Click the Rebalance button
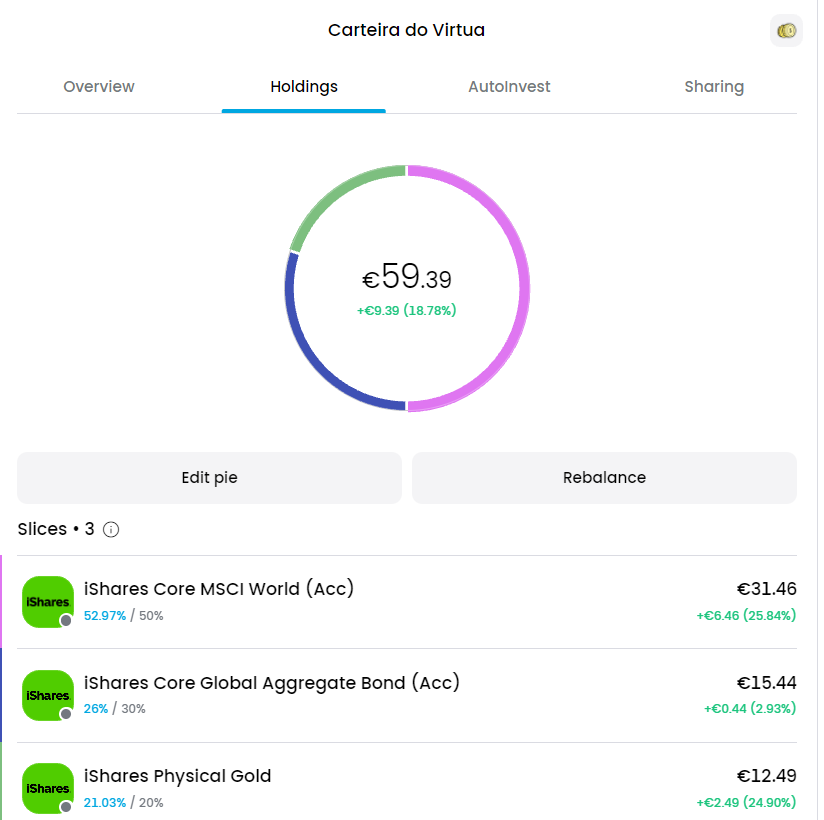The width and height of the screenshot is (824, 820). [604, 477]
